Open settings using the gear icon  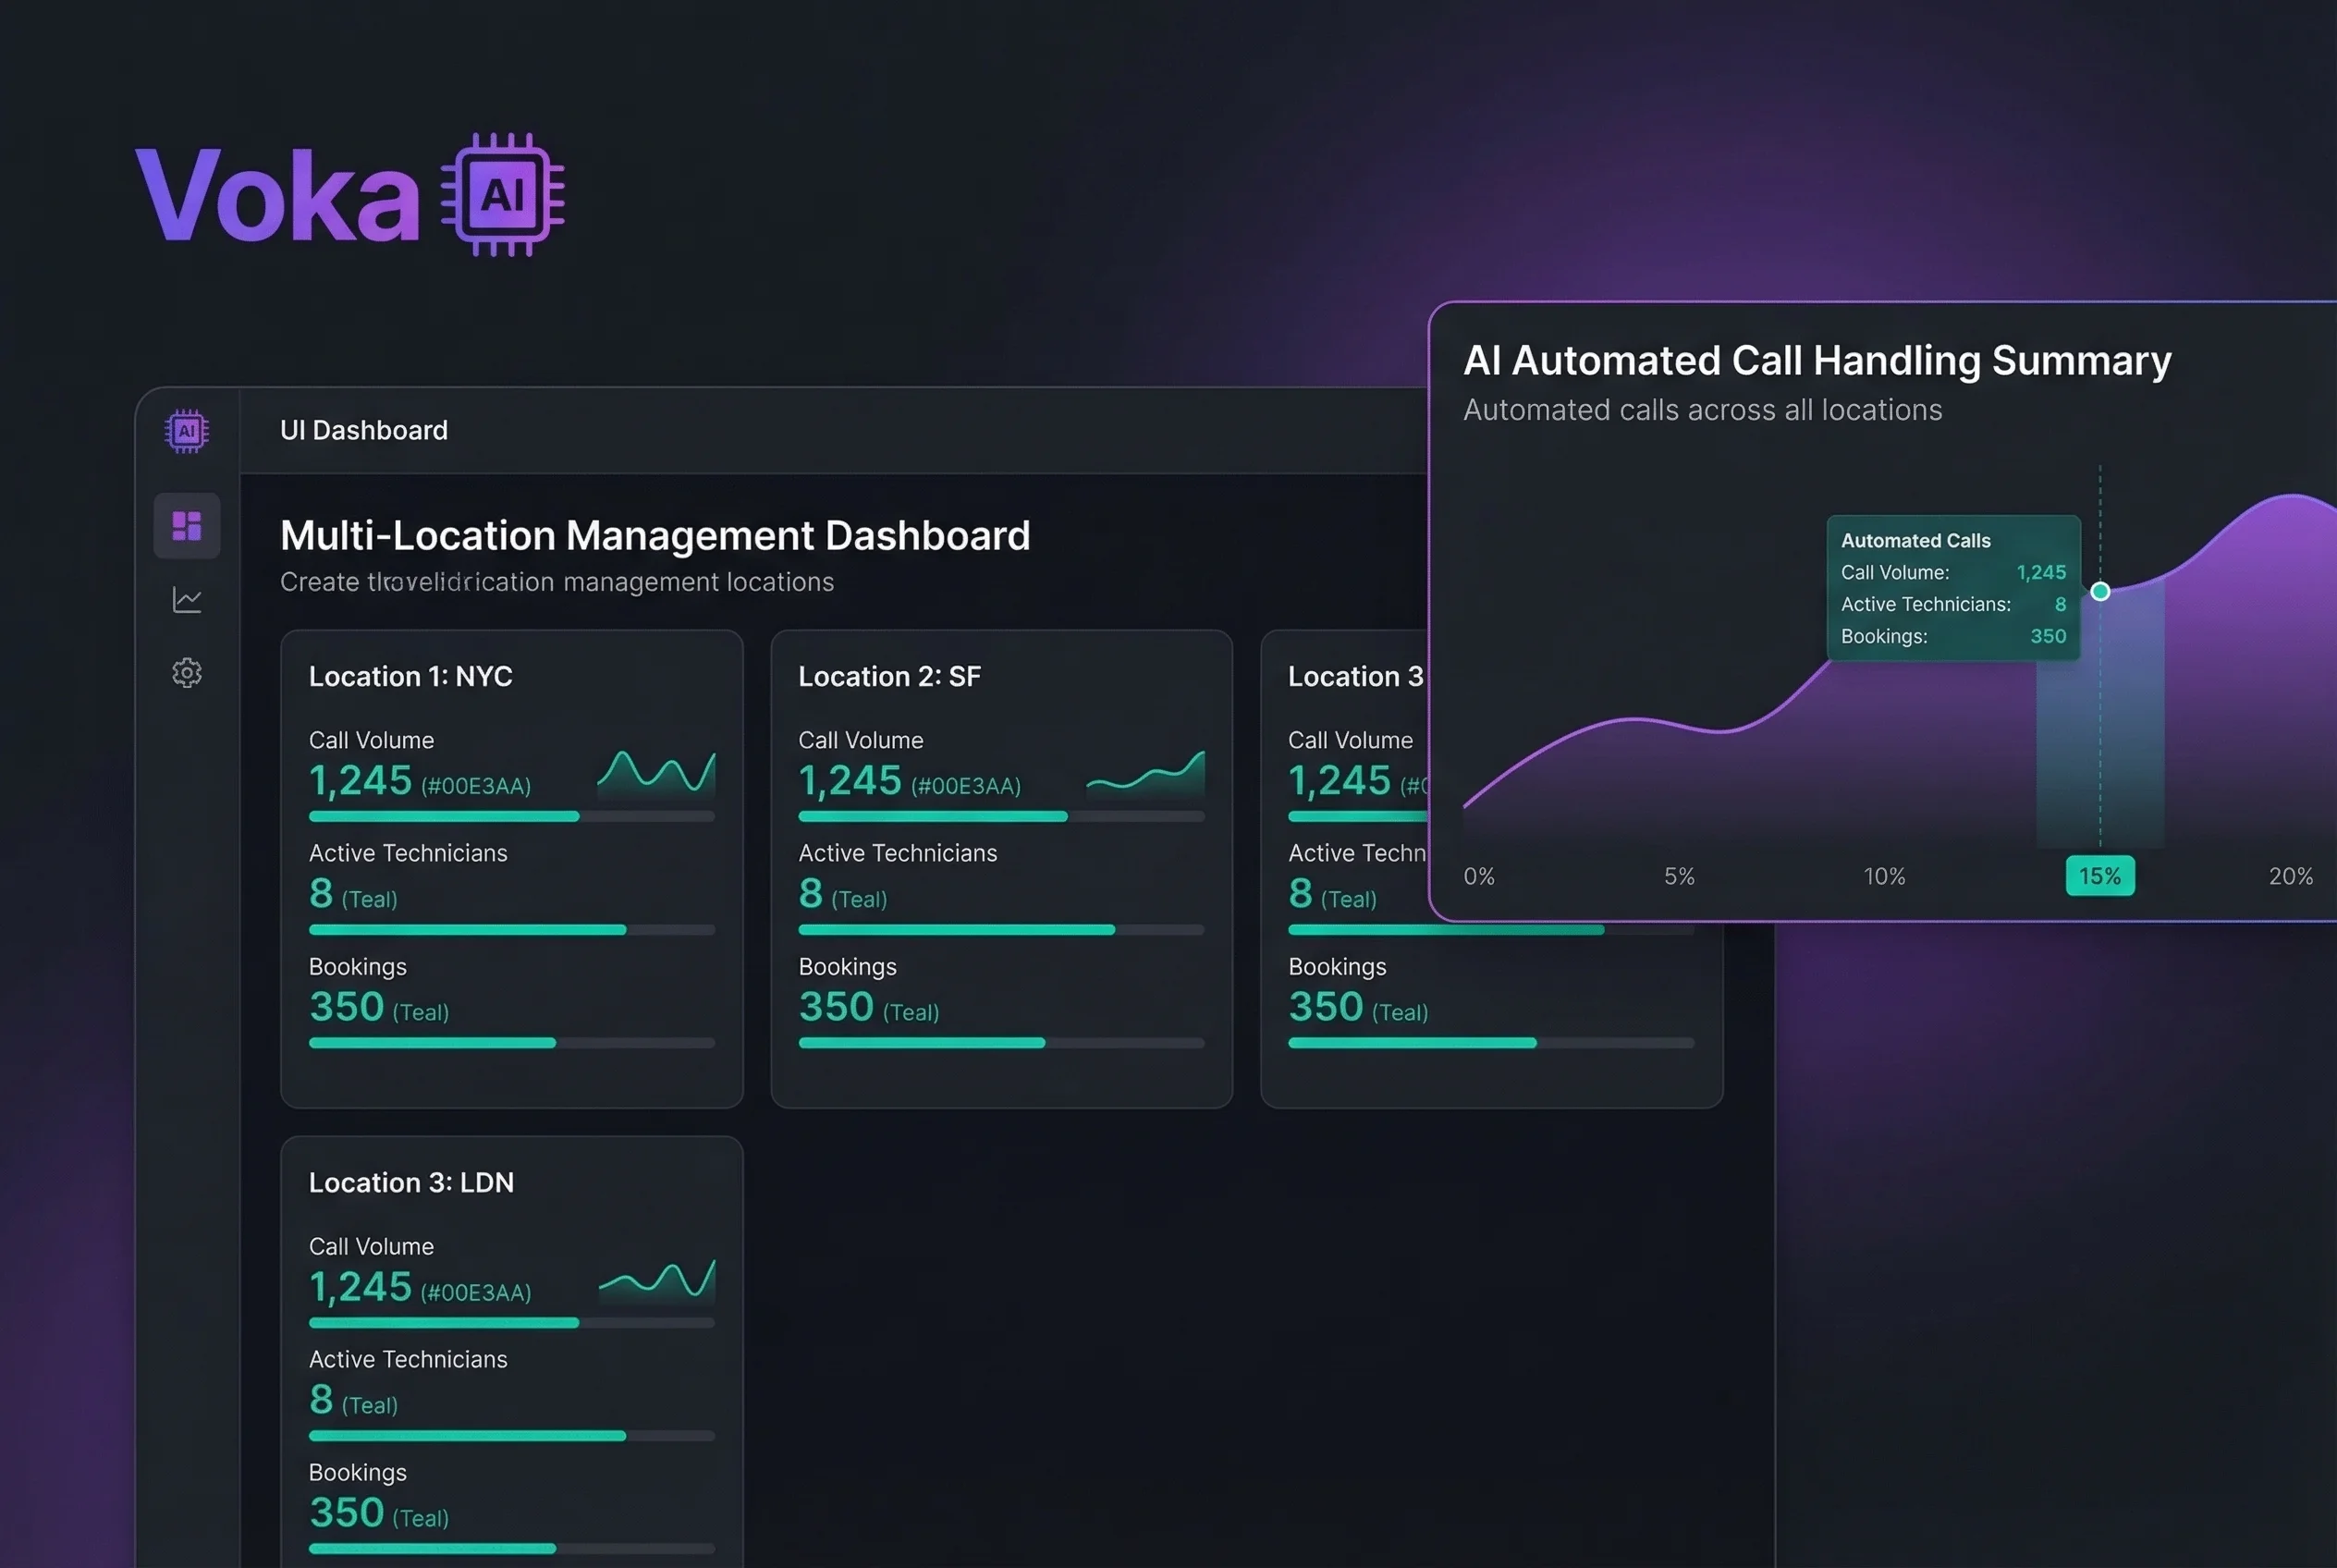pyautogui.click(x=186, y=672)
